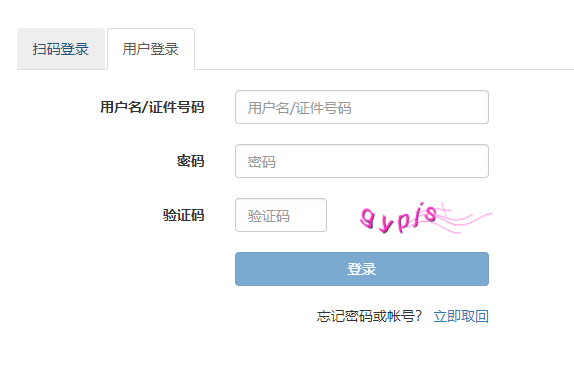The width and height of the screenshot is (574, 377).
Task: Activate the user login tab
Action: (x=151, y=49)
